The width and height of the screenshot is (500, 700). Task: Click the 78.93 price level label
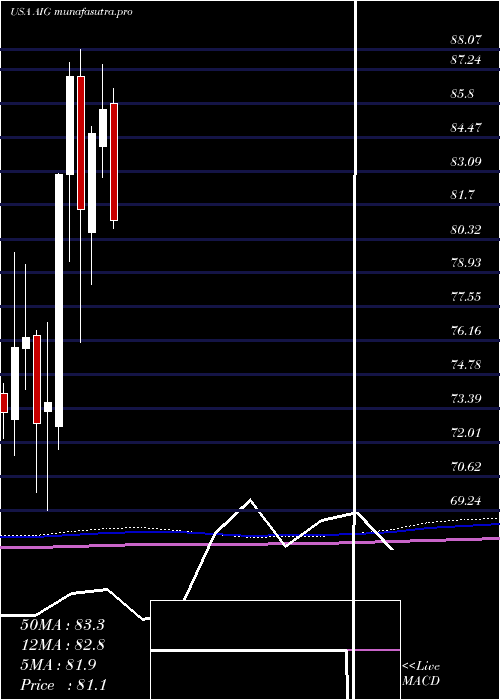coord(466,262)
